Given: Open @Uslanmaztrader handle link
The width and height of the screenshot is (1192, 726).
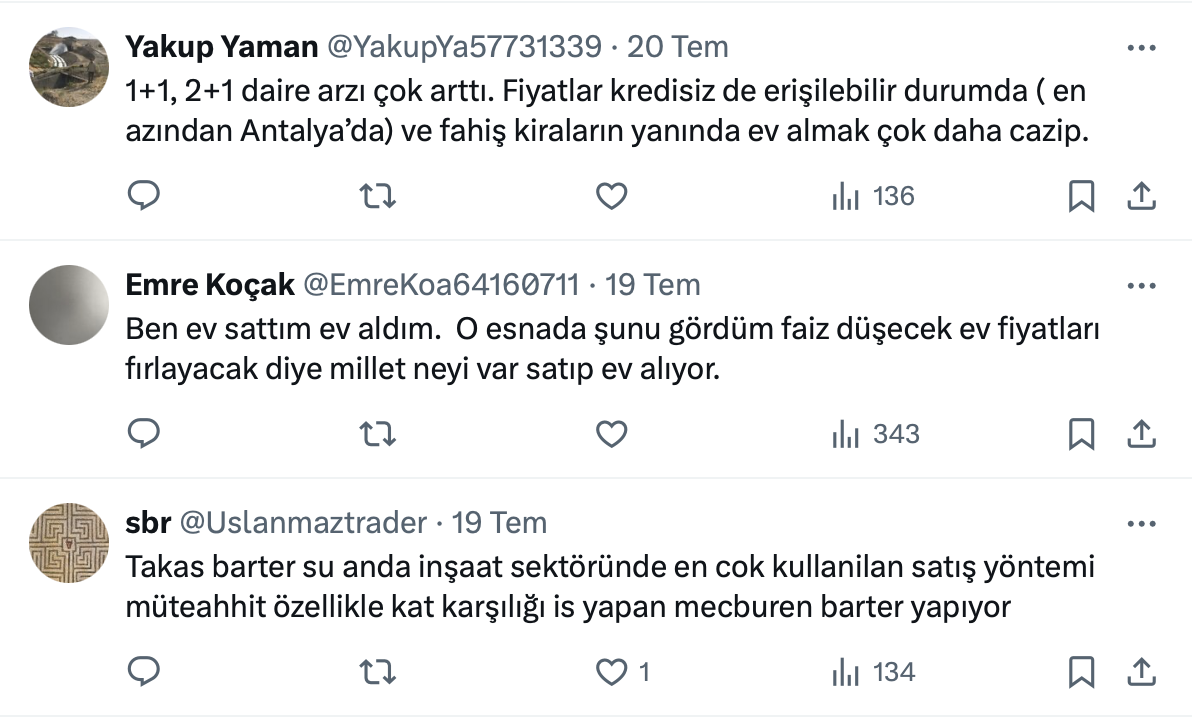Looking at the screenshot, I should click(x=302, y=523).
